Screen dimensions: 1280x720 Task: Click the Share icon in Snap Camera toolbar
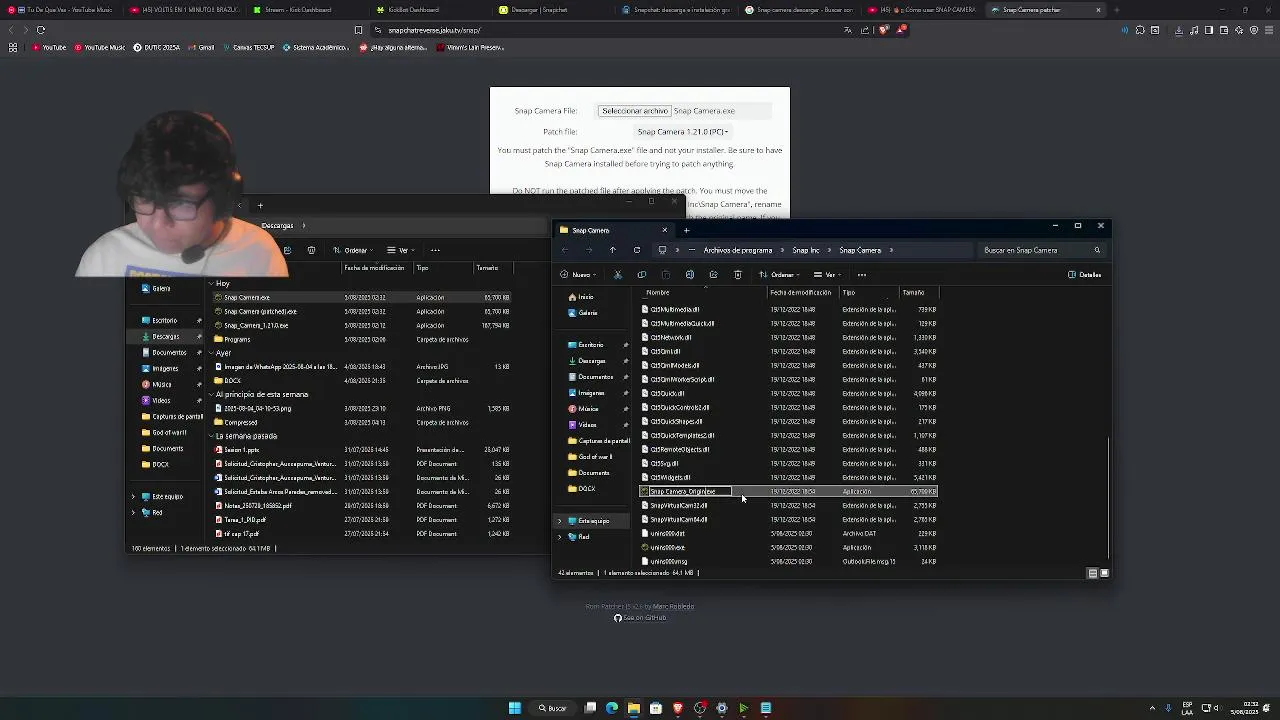pyautogui.click(x=713, y=275)
